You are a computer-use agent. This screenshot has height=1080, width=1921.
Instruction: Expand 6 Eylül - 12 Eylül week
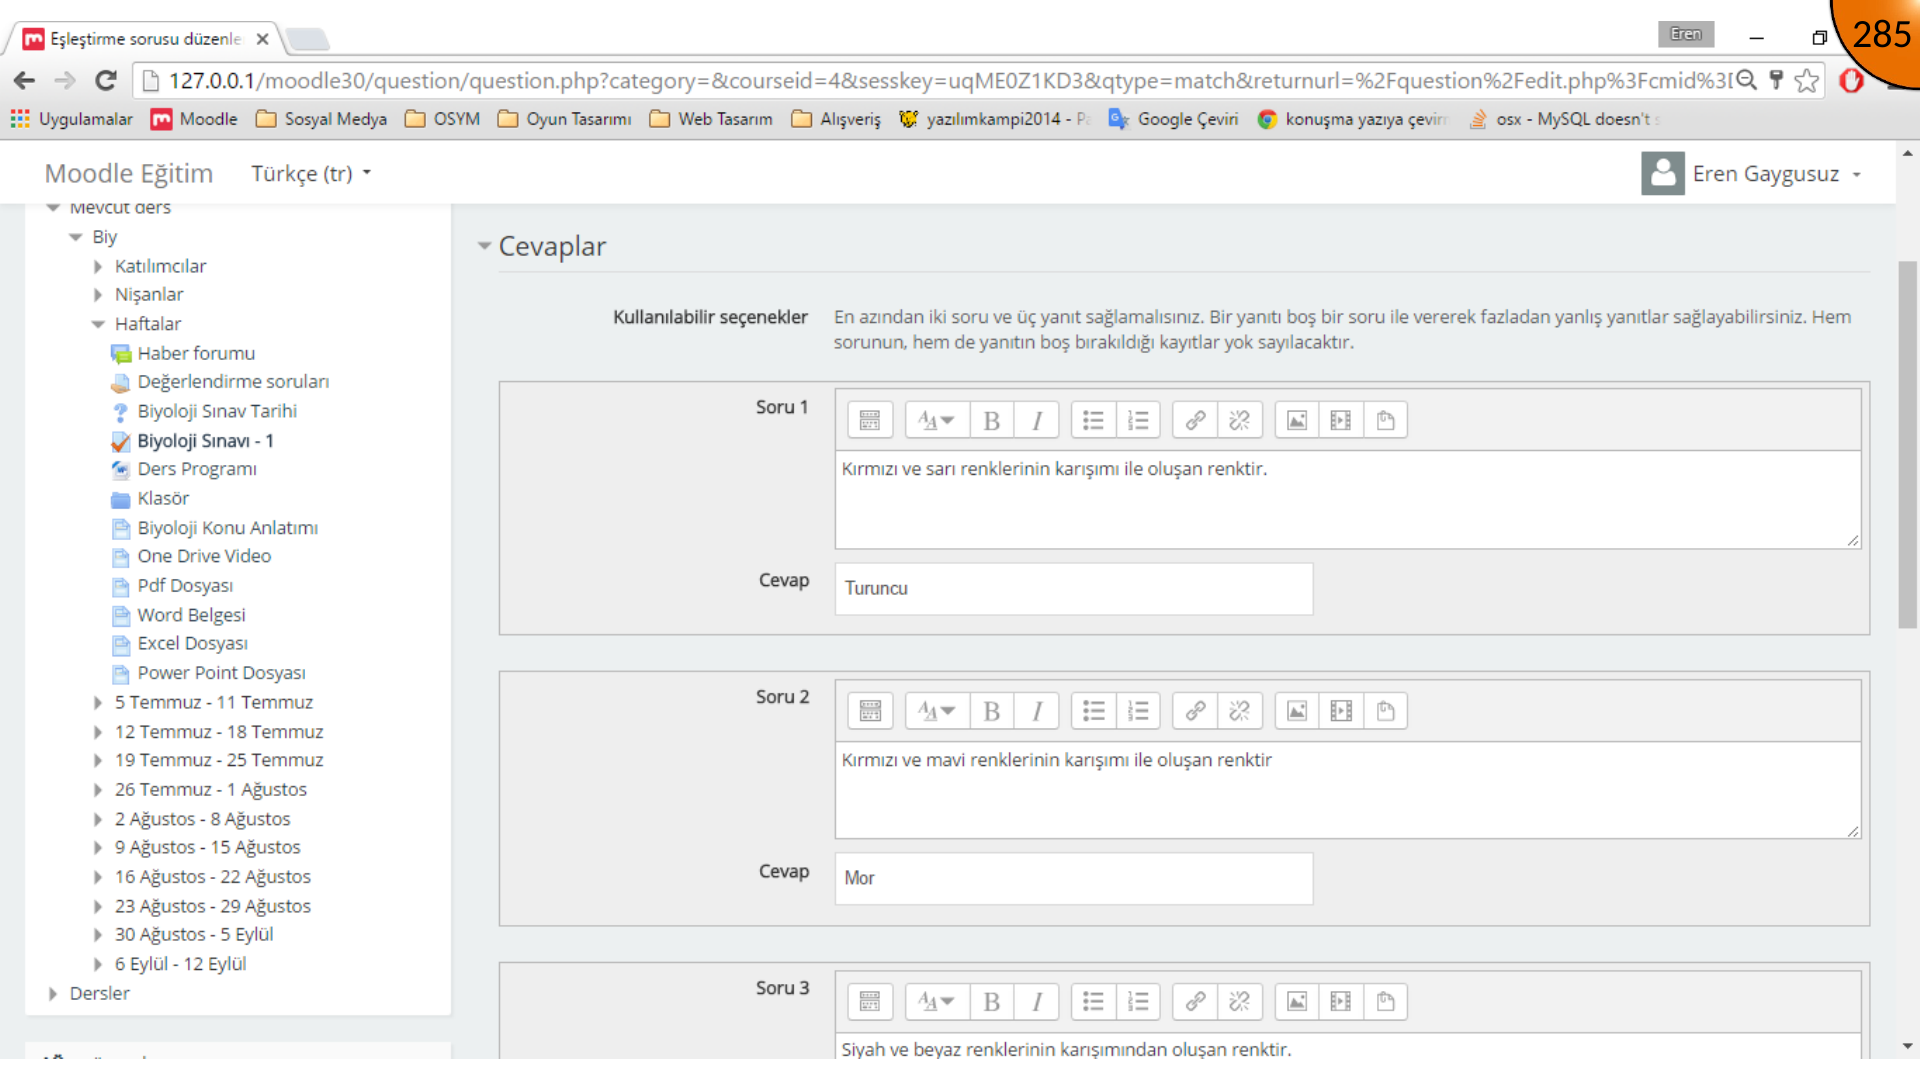point(98,965)
